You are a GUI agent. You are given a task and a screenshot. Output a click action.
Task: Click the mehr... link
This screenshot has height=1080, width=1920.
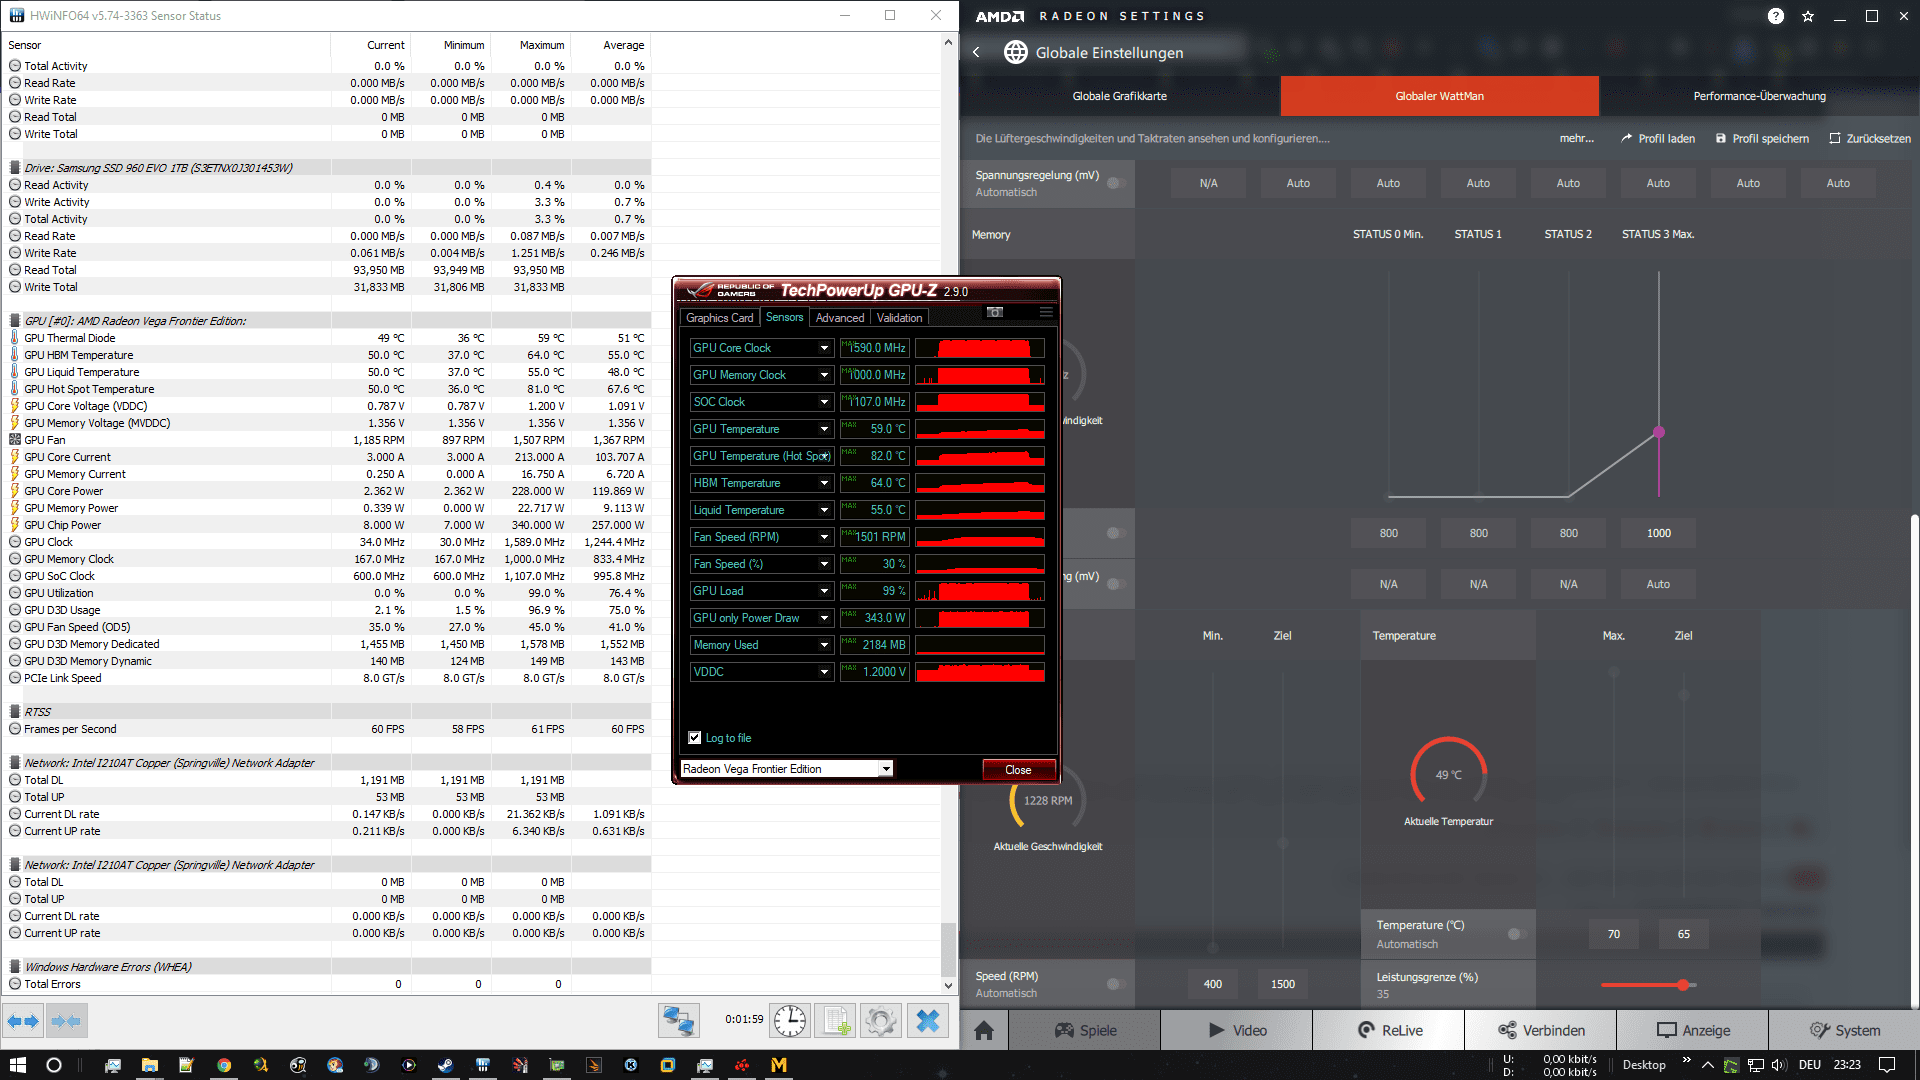(1577, 139)
